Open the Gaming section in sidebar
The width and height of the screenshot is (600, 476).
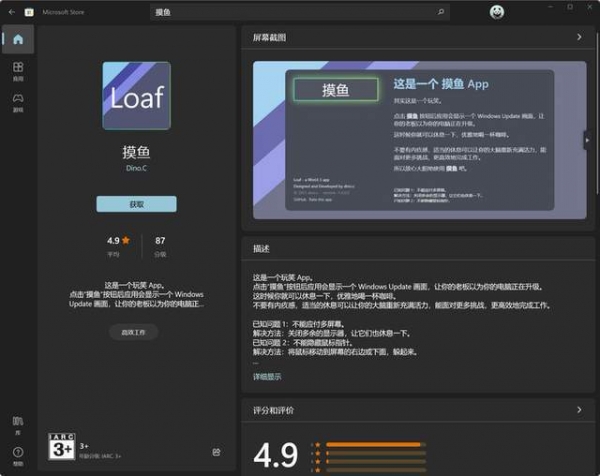pyautogui.click(x=18, y=102)
